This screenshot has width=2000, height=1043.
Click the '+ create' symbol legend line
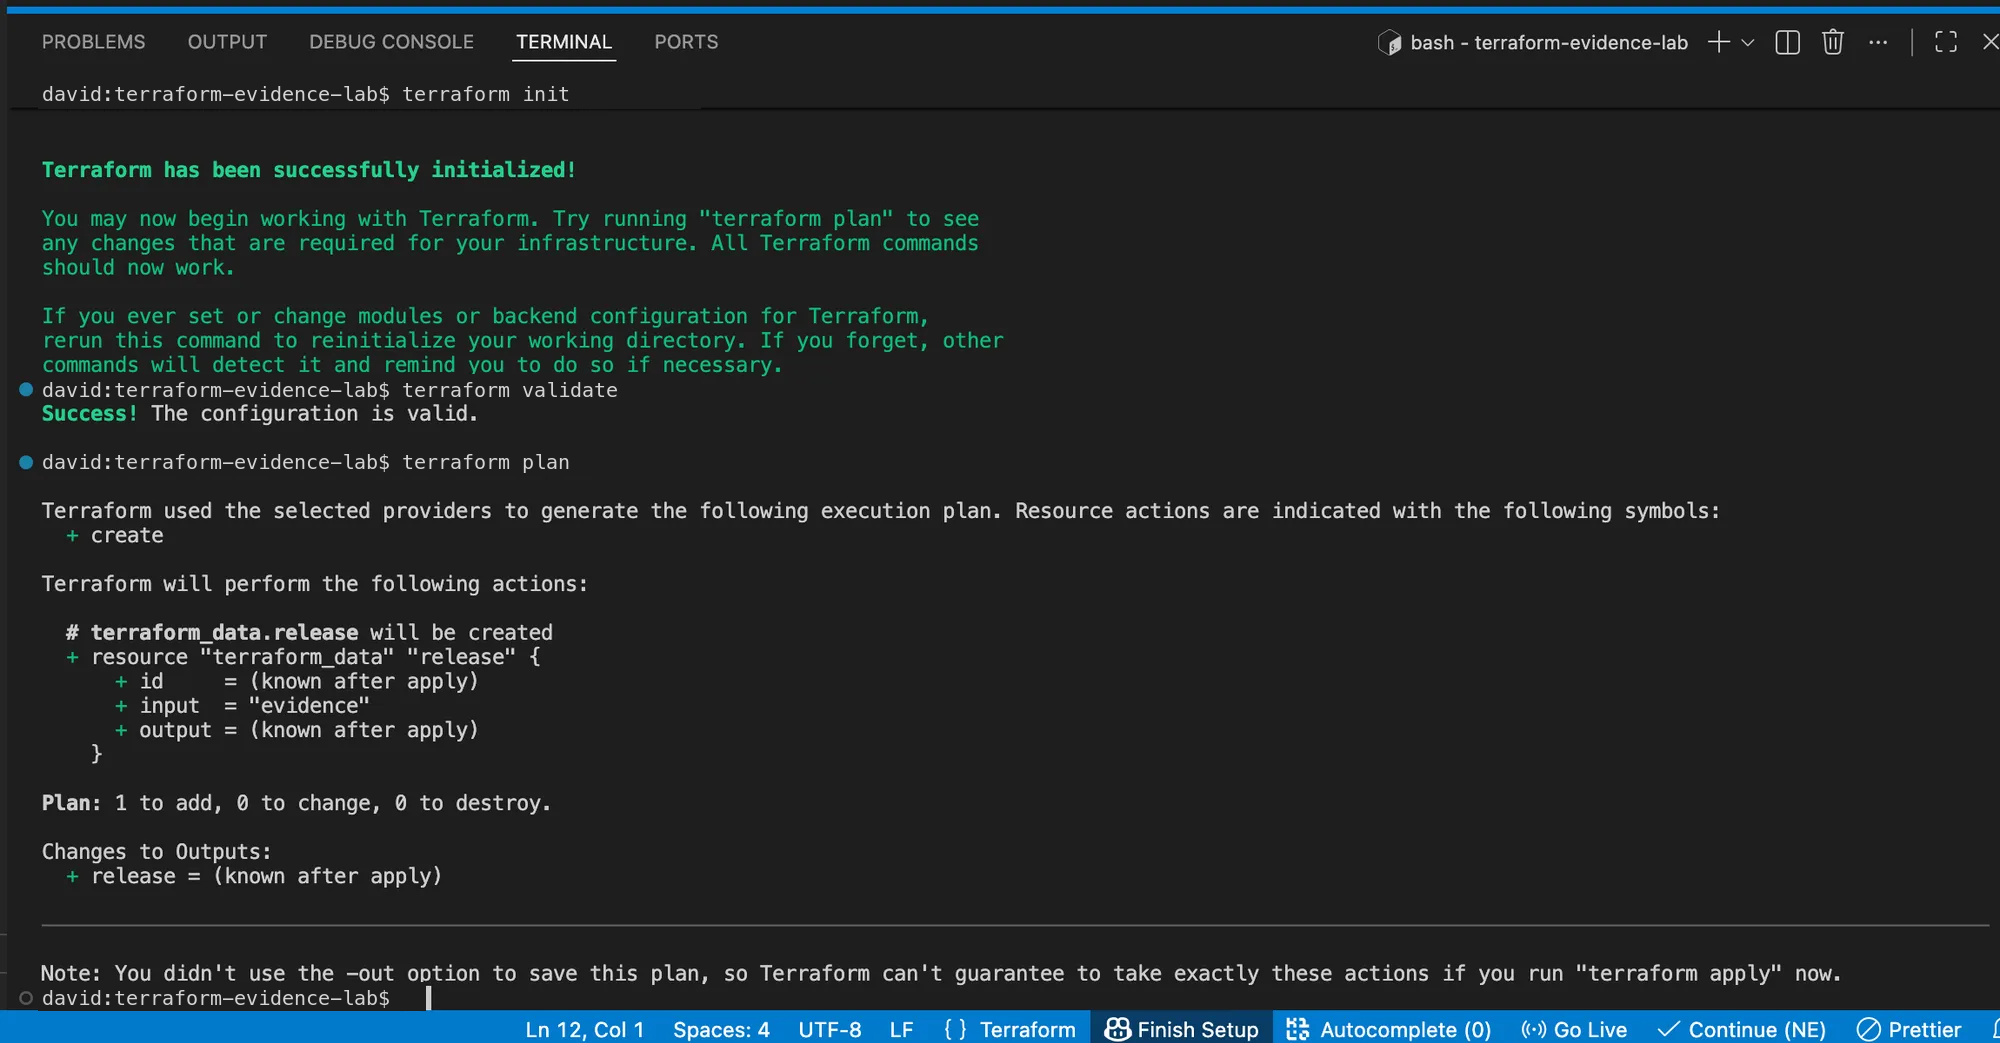click(x=115, y=535)
